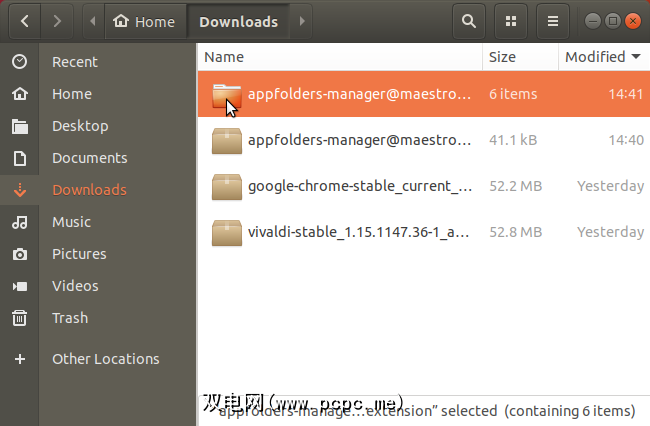Go to Videos in the sidebar

click(x=75, y=286)
